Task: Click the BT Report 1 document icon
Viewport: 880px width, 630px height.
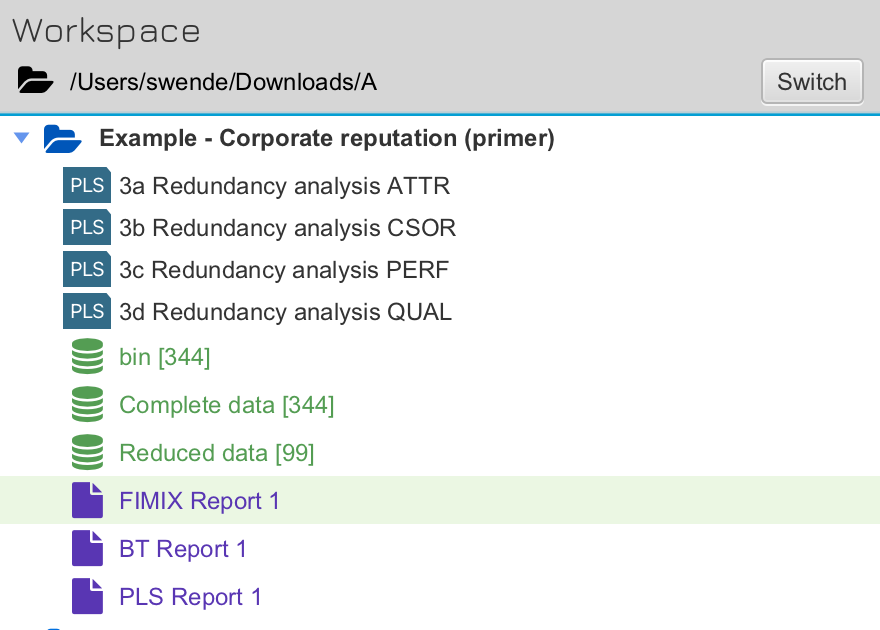Action: (88, 548)
